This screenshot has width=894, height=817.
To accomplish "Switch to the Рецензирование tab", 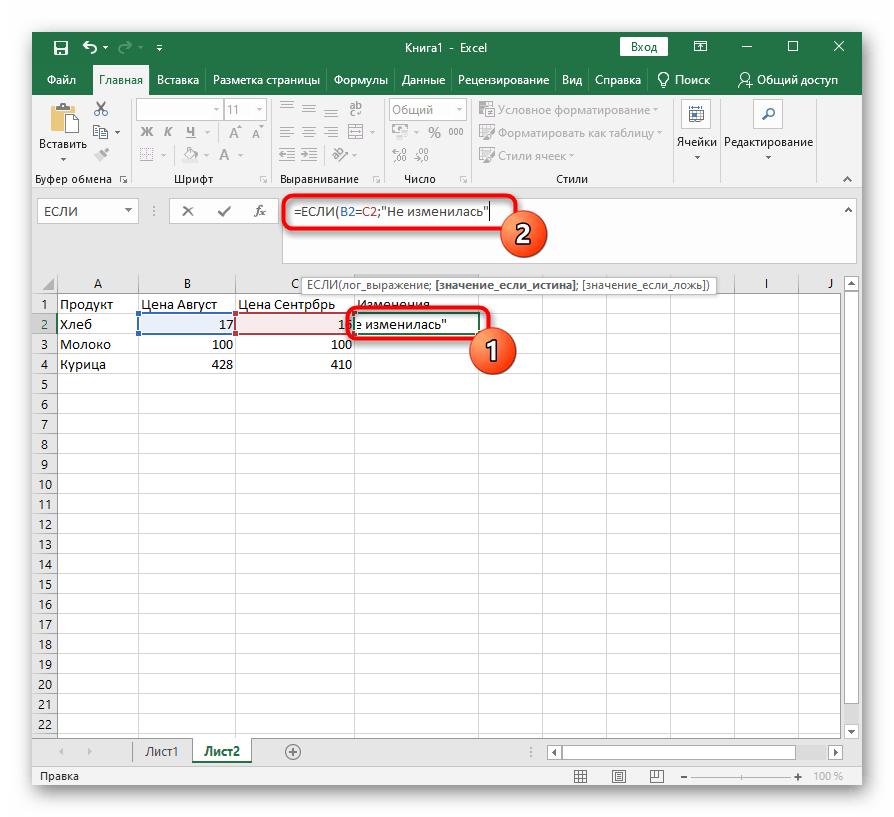I will 503,80.
